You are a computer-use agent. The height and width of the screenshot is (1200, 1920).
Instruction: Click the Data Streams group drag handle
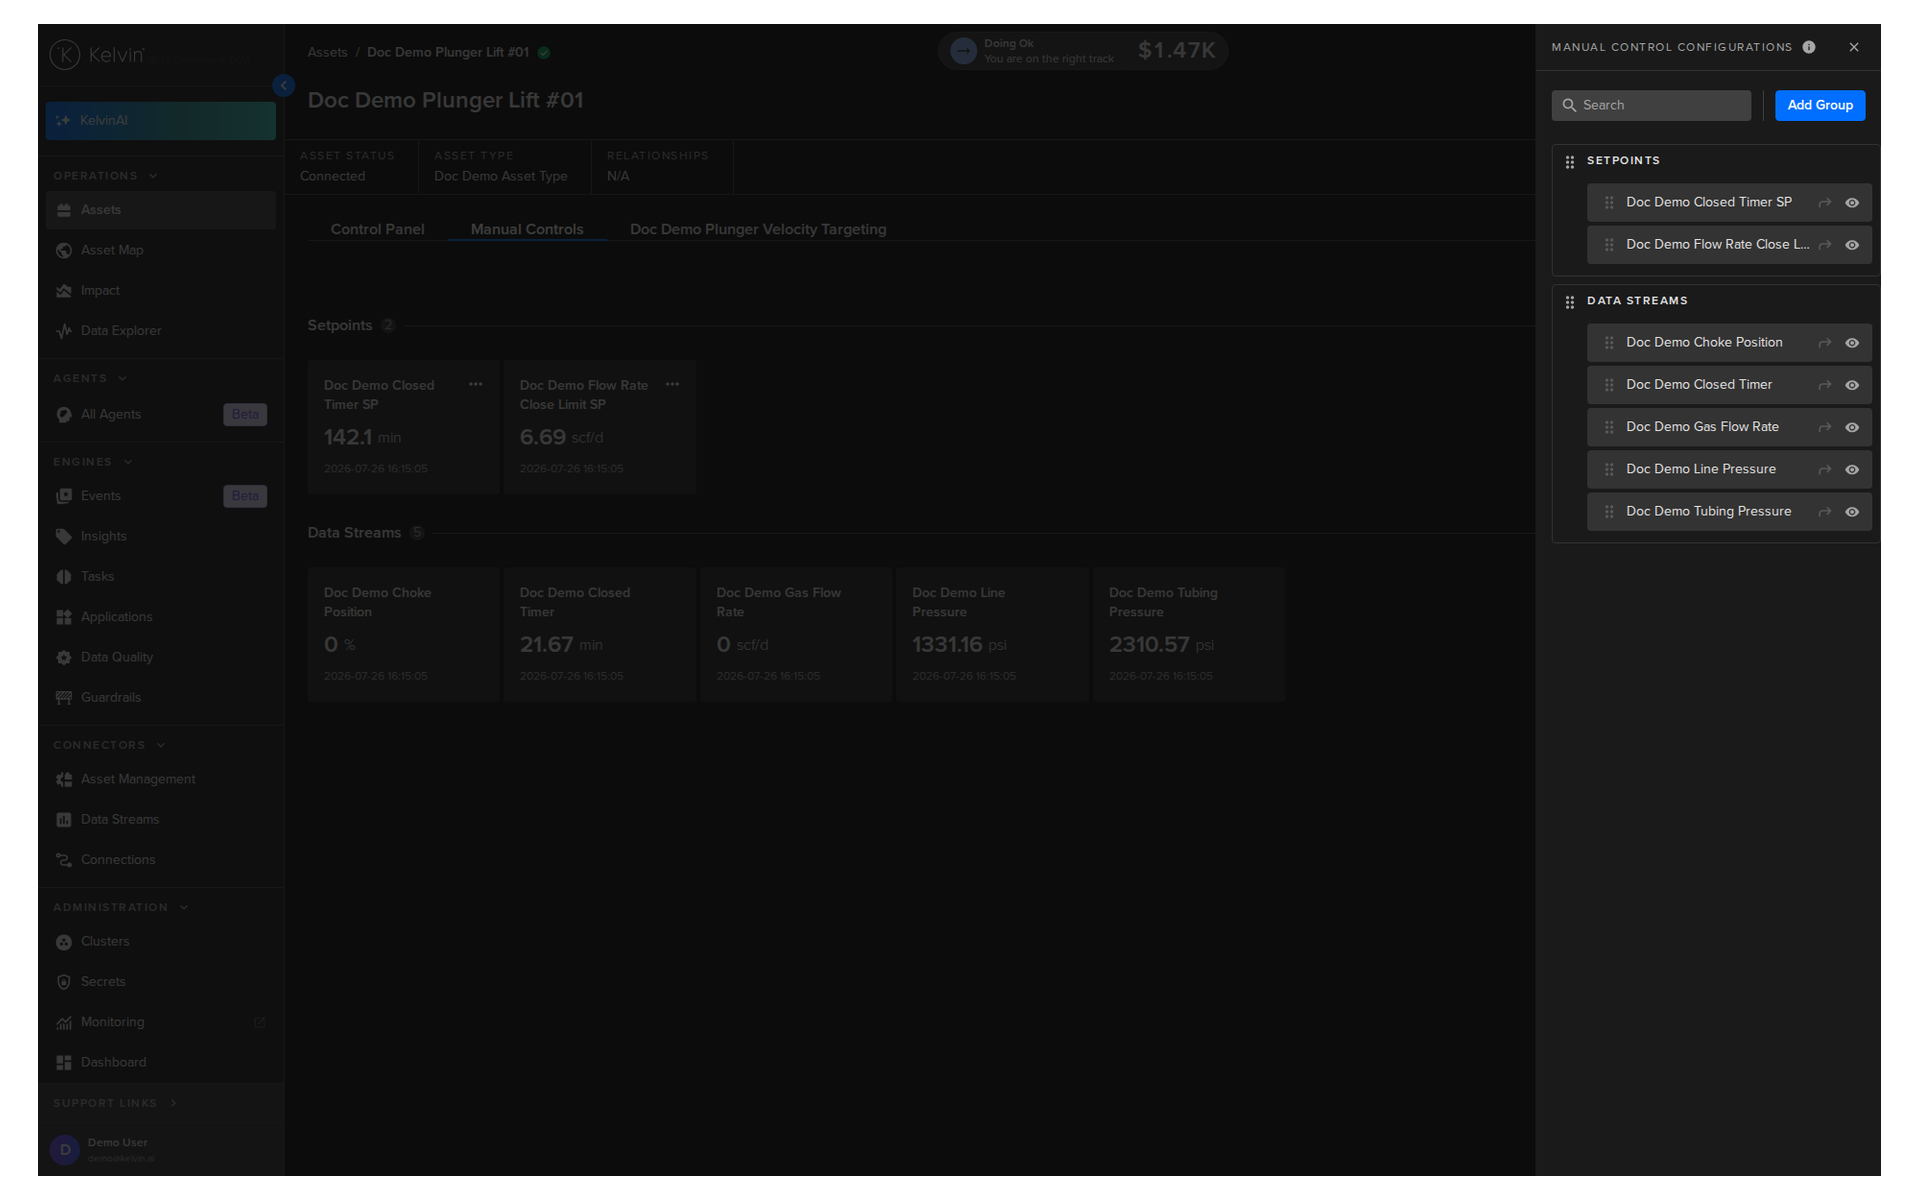1570,302
